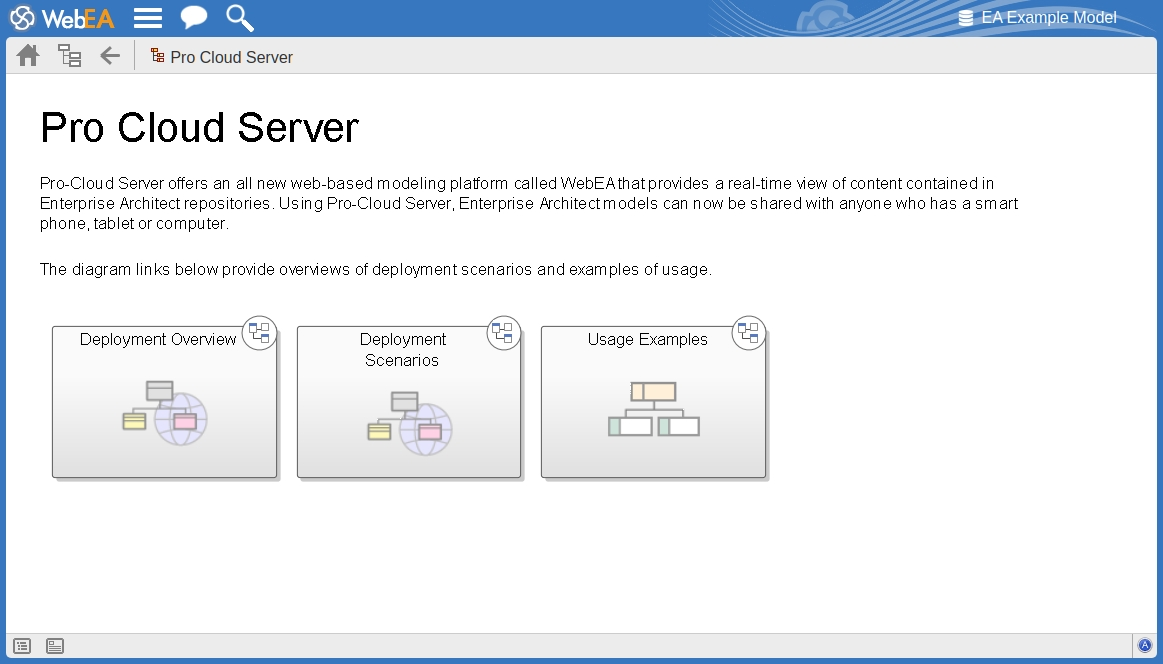Click the diagram badge on Usage Examples
Image resolution: width=1163 pixels, height=664 pixels.
tap(749, 333)
